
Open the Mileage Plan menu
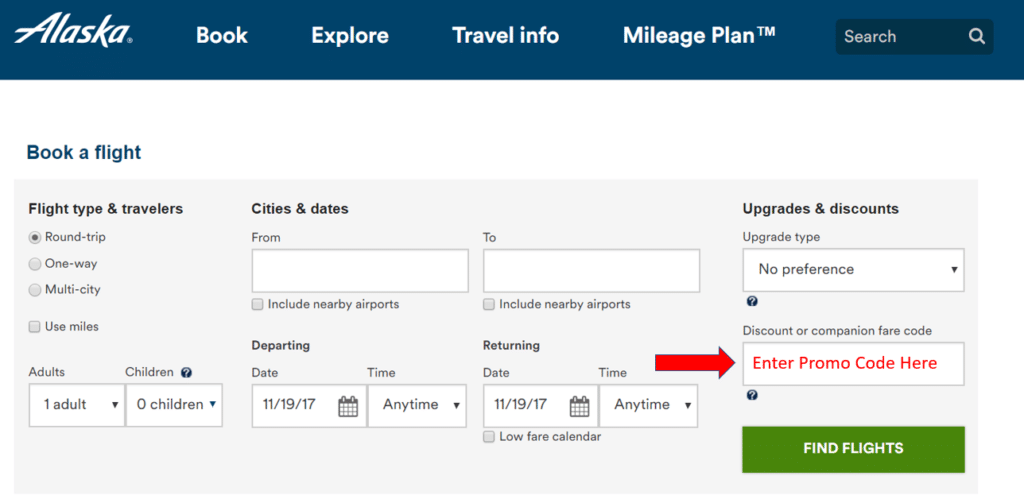[699, 36]
